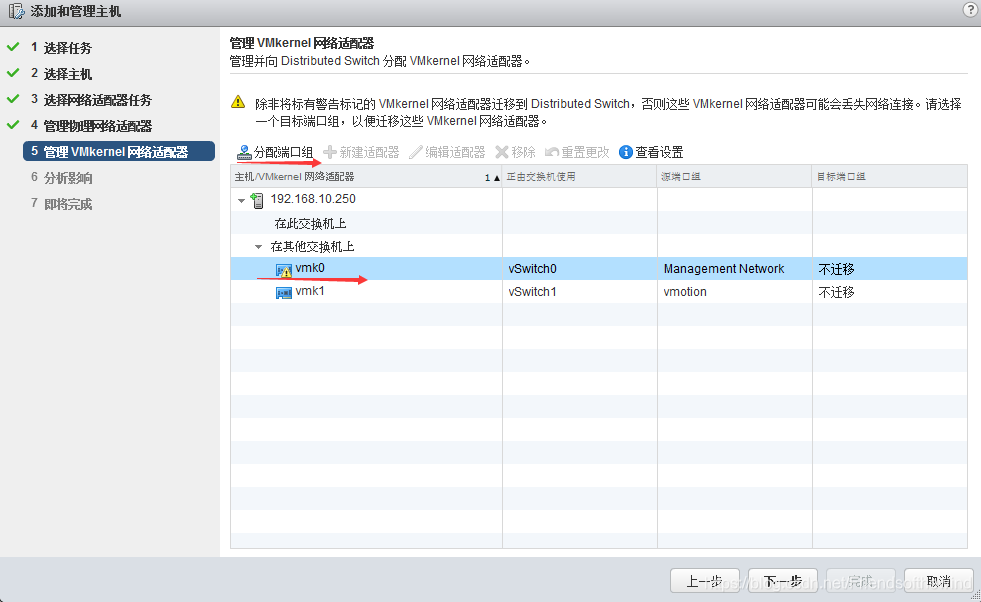Click the Reset changes (重置更改) toolbar item

[577, 152]
